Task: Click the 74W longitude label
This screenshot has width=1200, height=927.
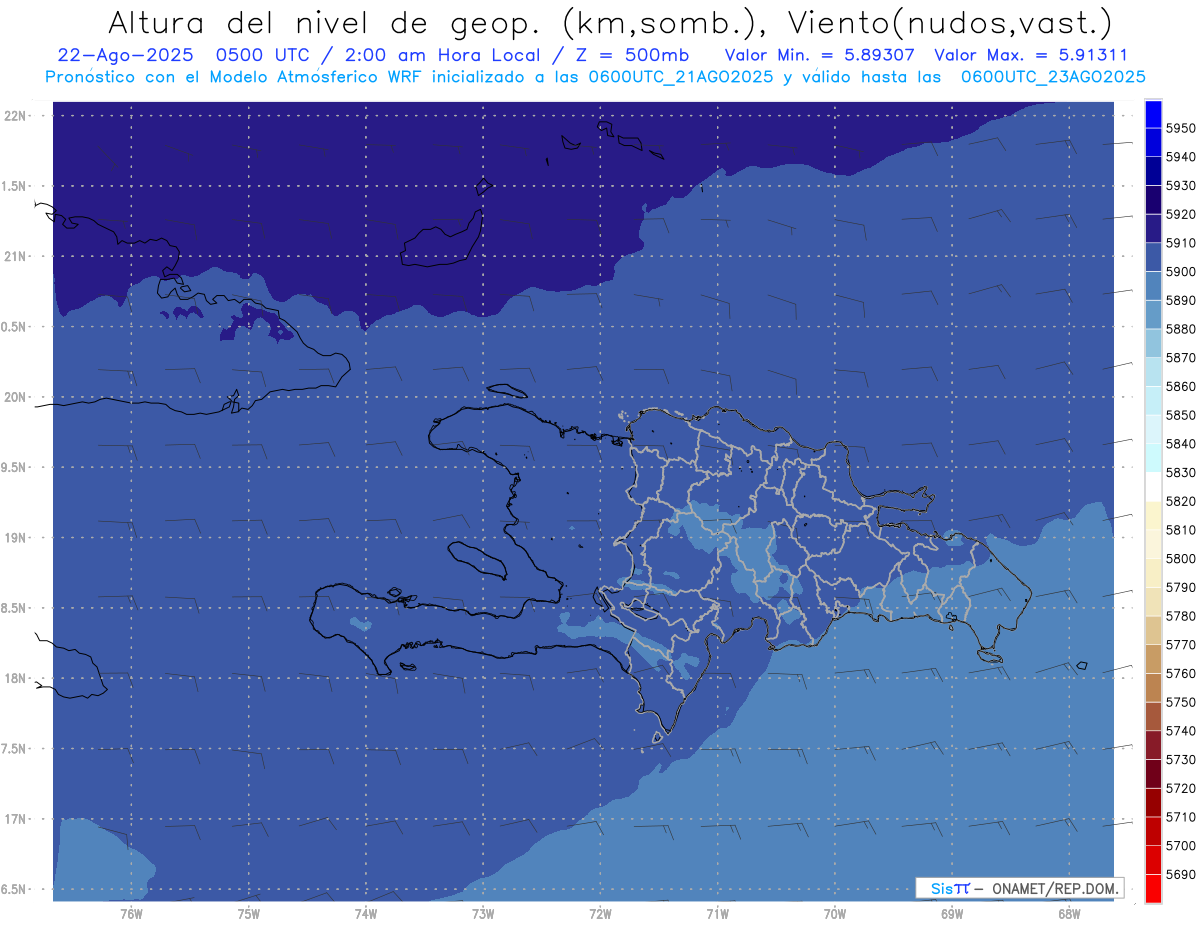Action: 366,914
